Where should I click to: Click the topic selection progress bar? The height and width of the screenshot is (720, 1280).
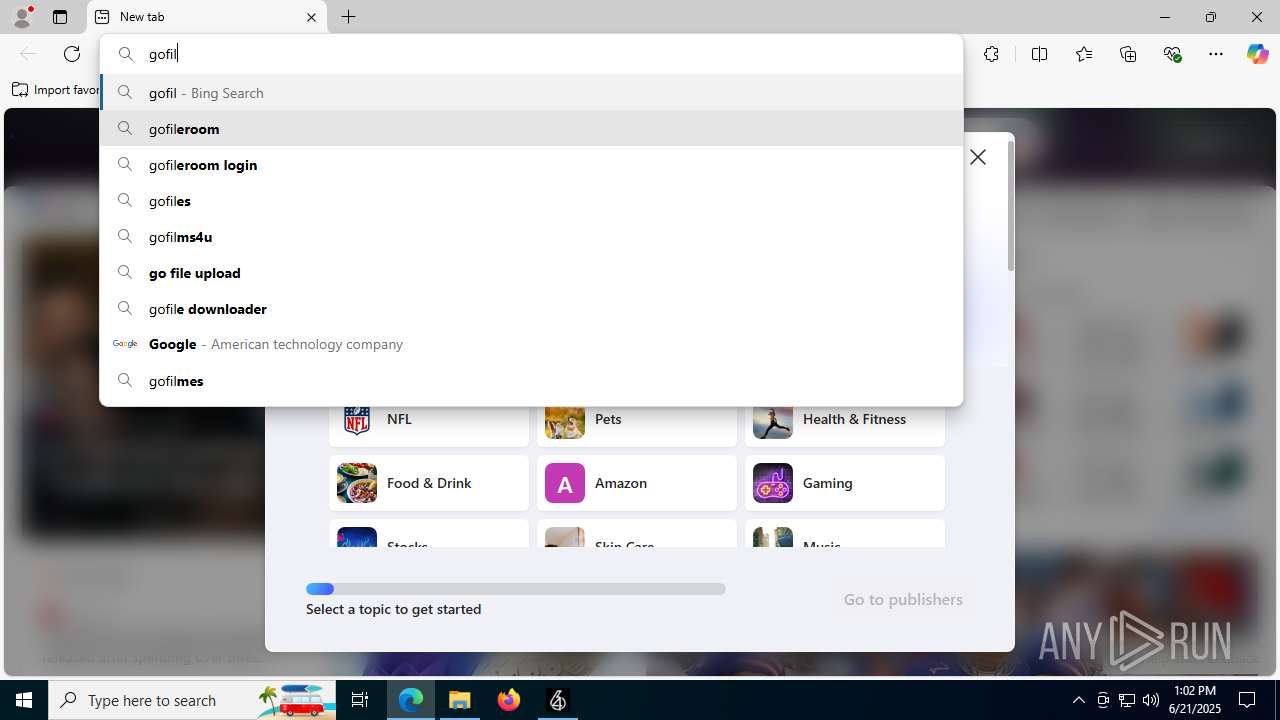pos(516,589)
